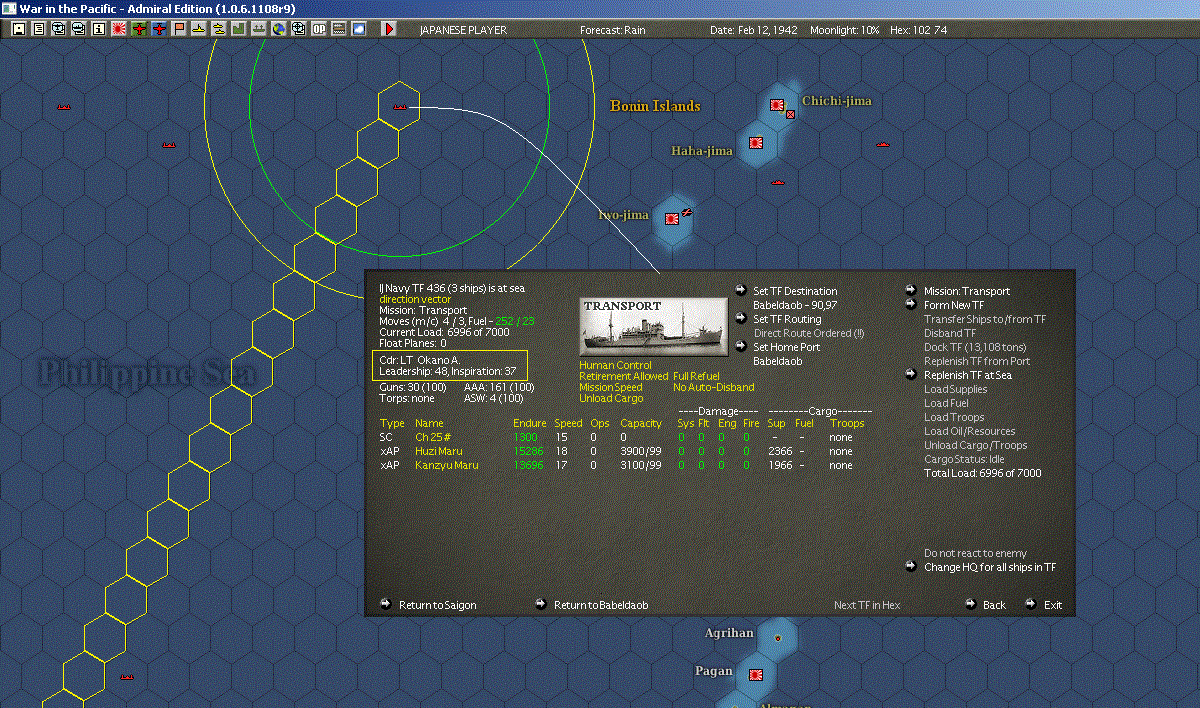Viewport: 1200px width, 708px height.
Task: Click the red end-turn arrow icon
Action: pyautogui.click(x=389, y=29)
